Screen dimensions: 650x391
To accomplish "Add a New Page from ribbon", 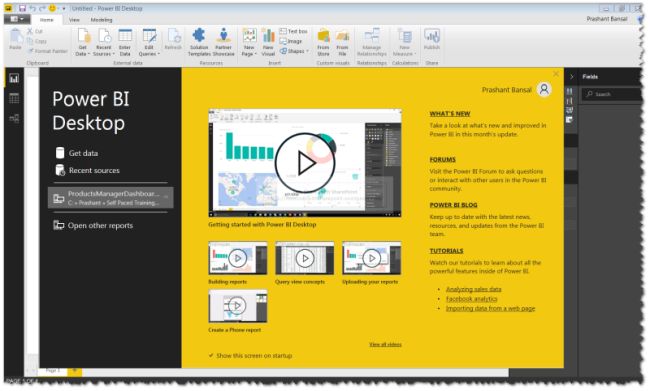I will pos(249,42).
